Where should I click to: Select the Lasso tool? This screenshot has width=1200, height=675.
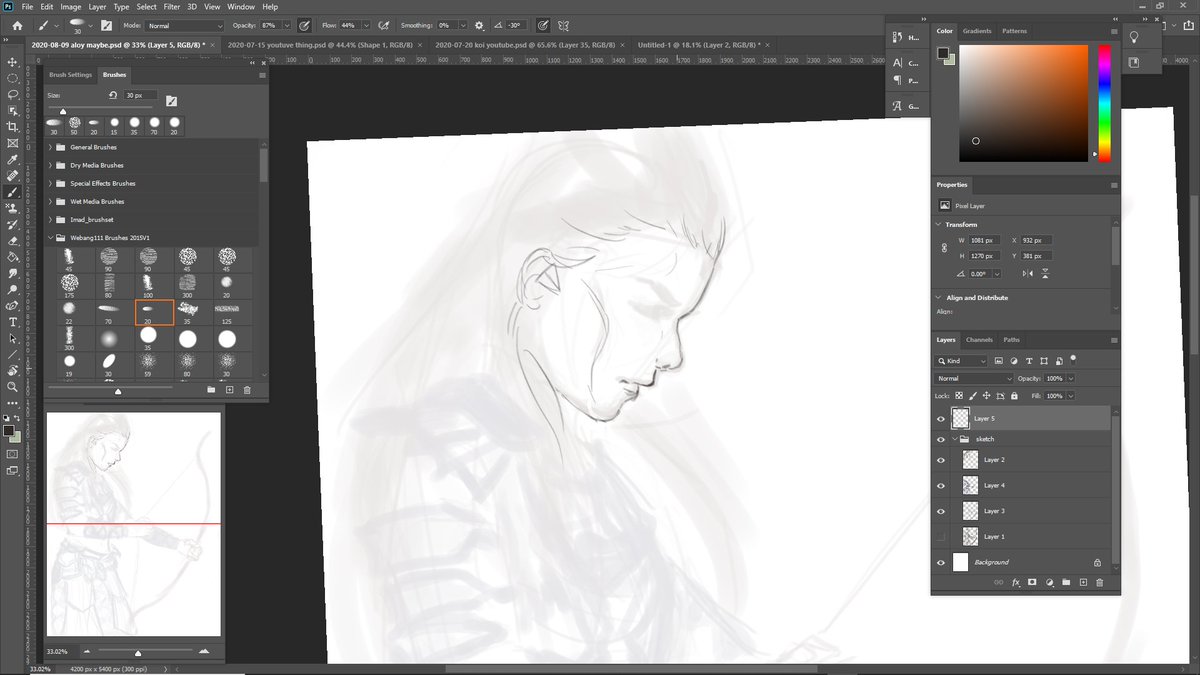[13, 94]
